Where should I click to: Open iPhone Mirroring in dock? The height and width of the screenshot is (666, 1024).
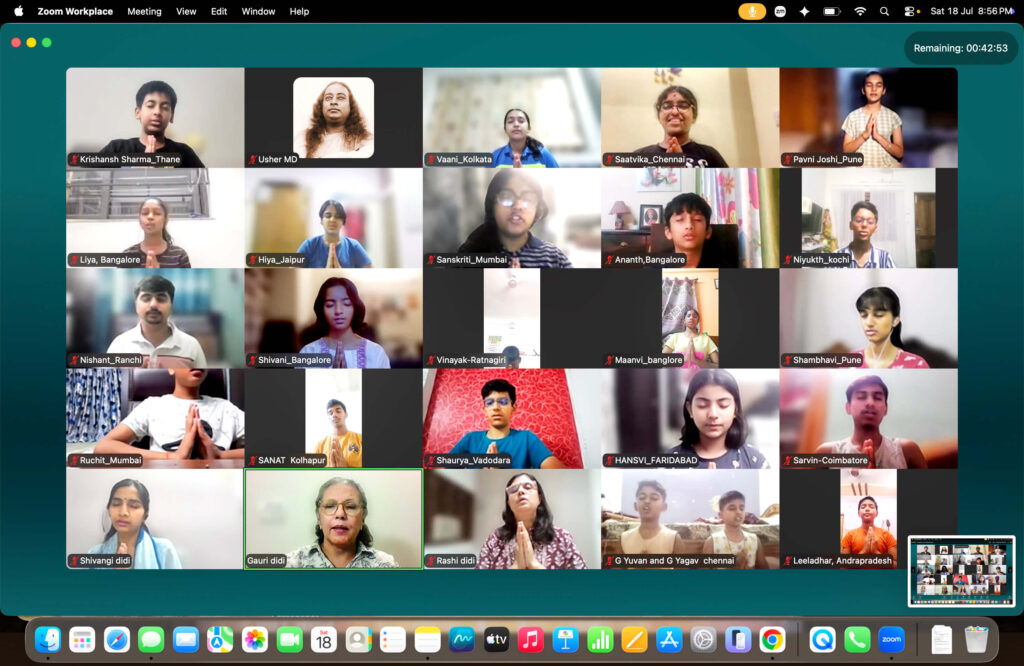(738, 640)
